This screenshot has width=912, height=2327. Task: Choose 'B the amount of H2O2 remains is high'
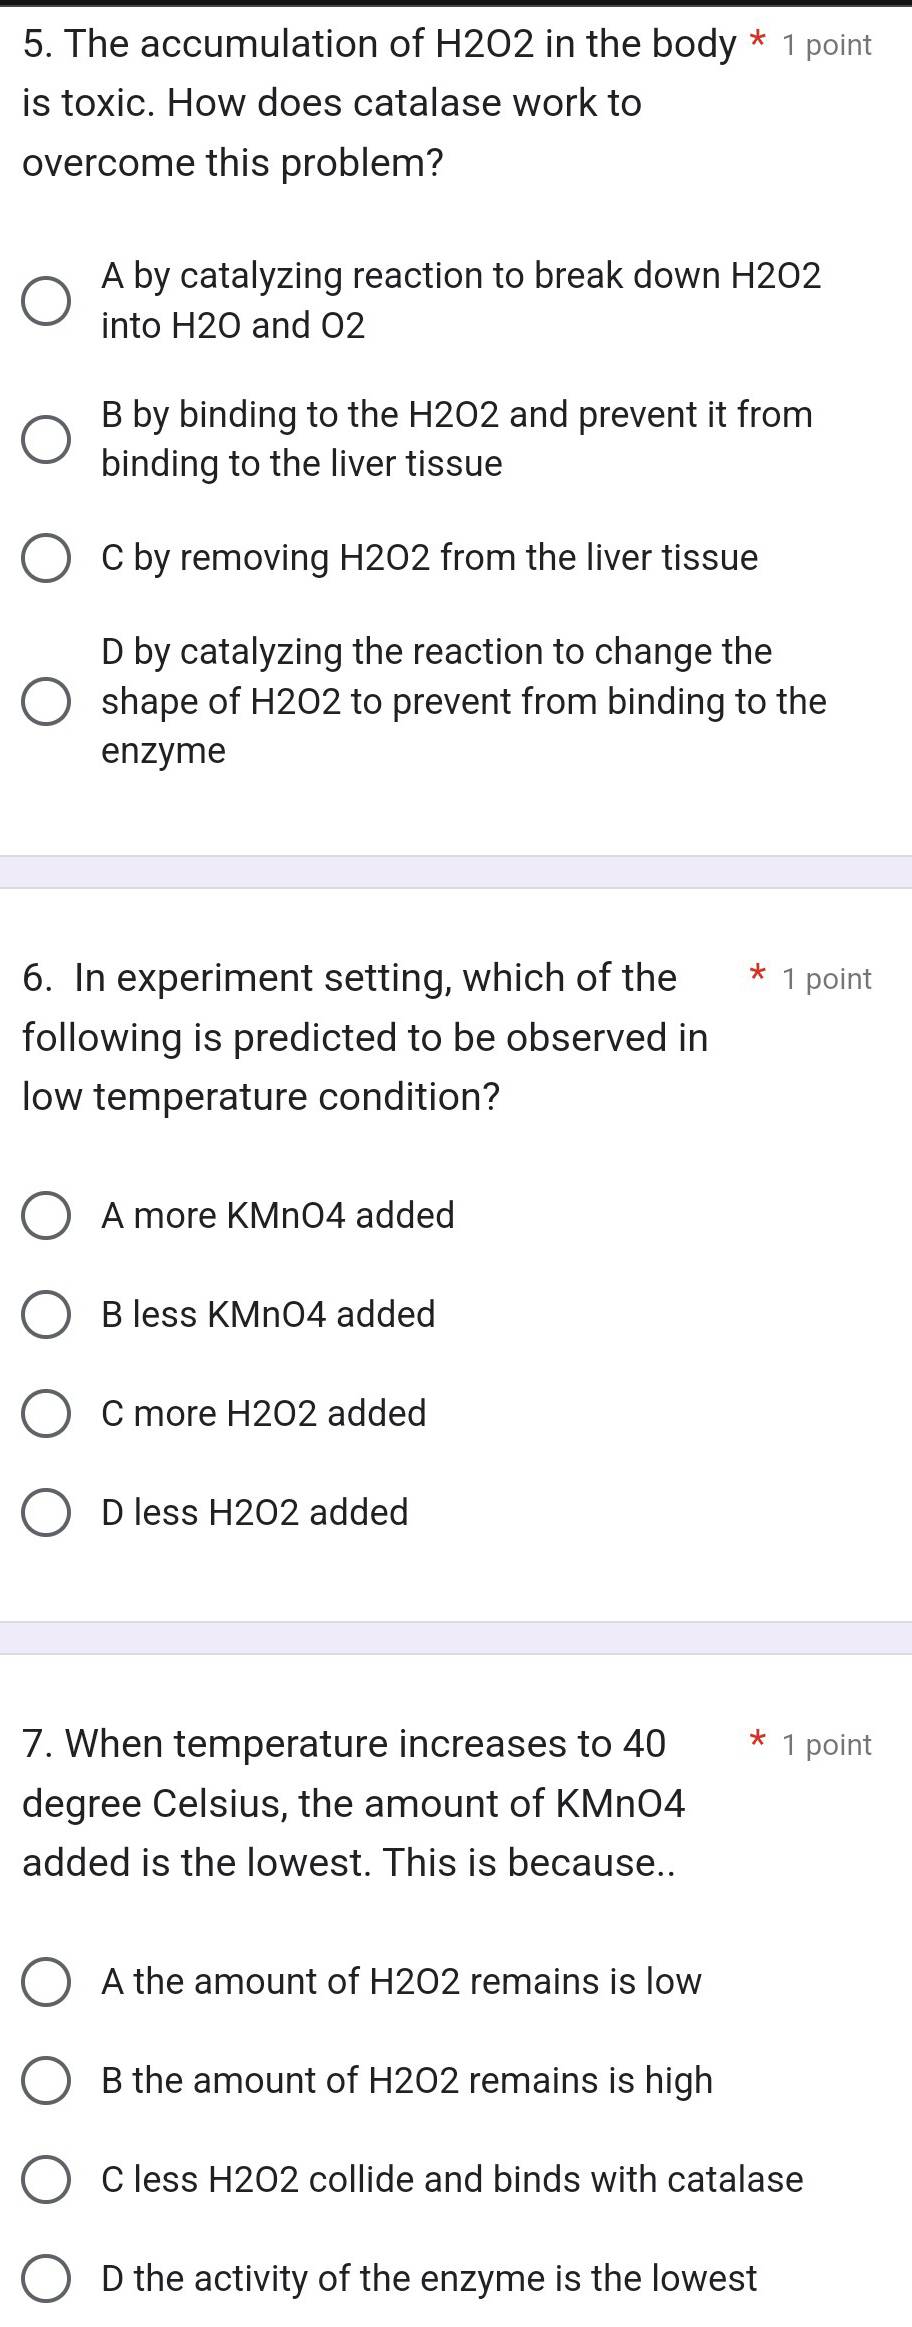point(44,2081)
